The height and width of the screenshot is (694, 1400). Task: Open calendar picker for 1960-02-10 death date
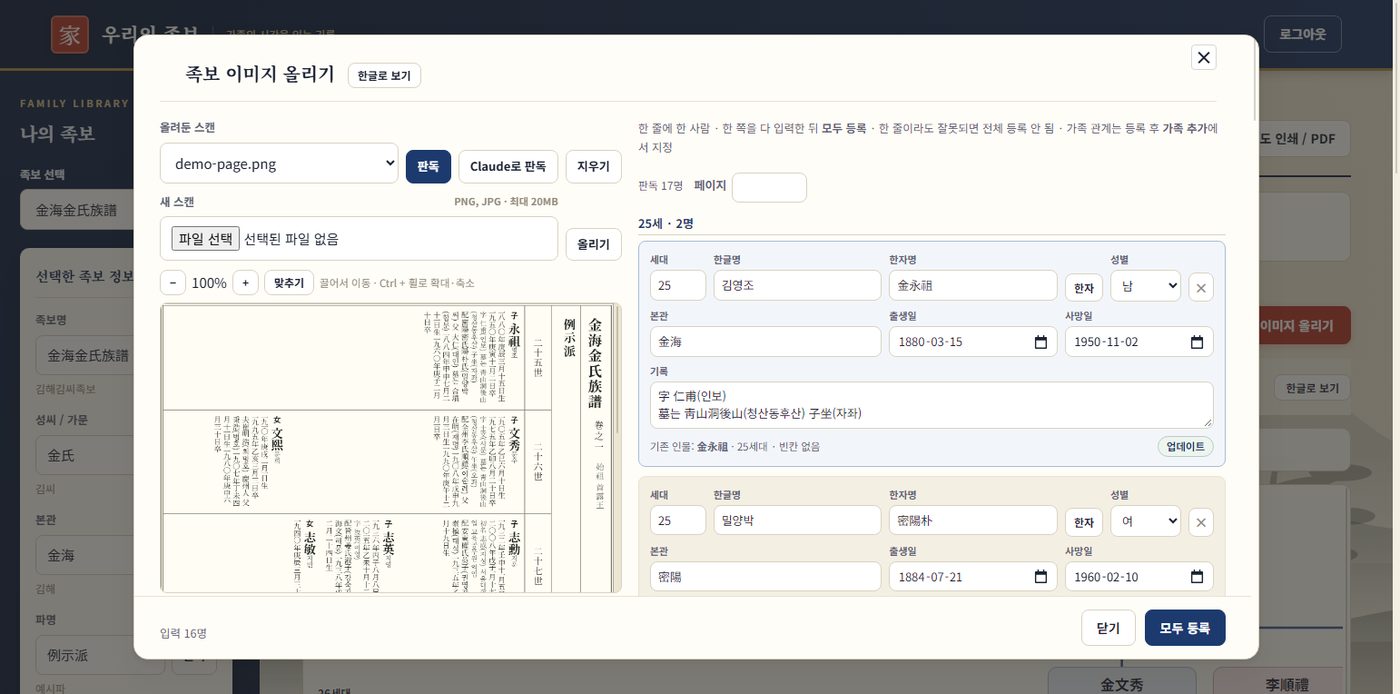1197,577
